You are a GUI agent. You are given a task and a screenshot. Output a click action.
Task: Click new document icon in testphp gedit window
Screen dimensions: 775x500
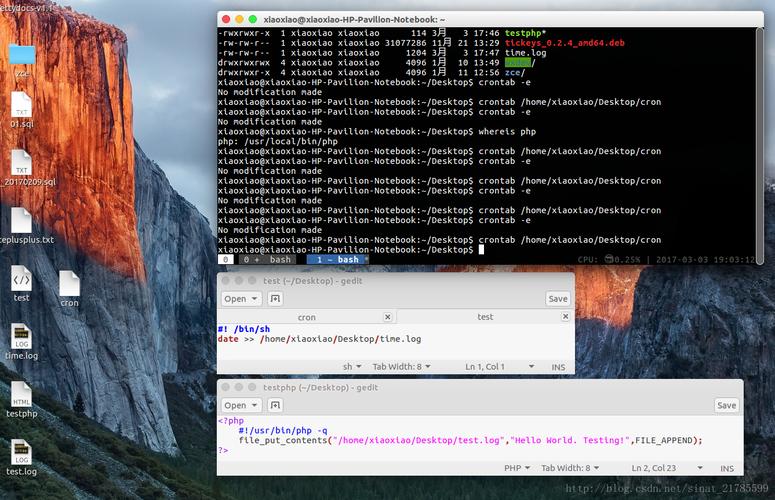tap(275, 405)
